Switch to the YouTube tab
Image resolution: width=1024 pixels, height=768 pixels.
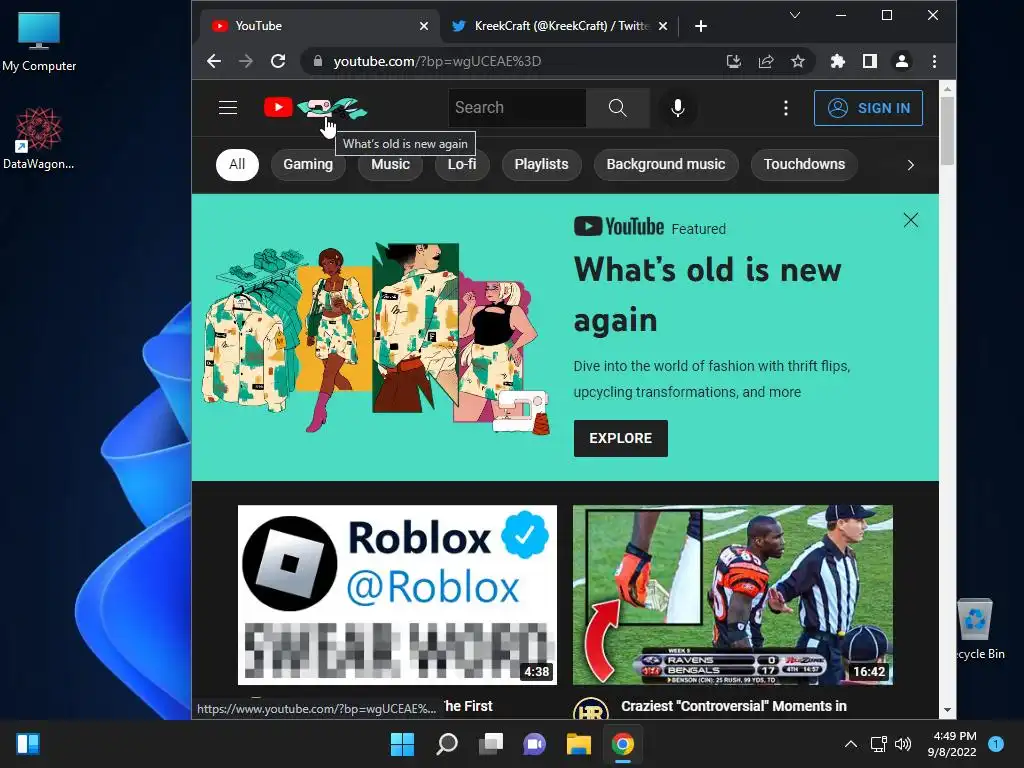318,26
